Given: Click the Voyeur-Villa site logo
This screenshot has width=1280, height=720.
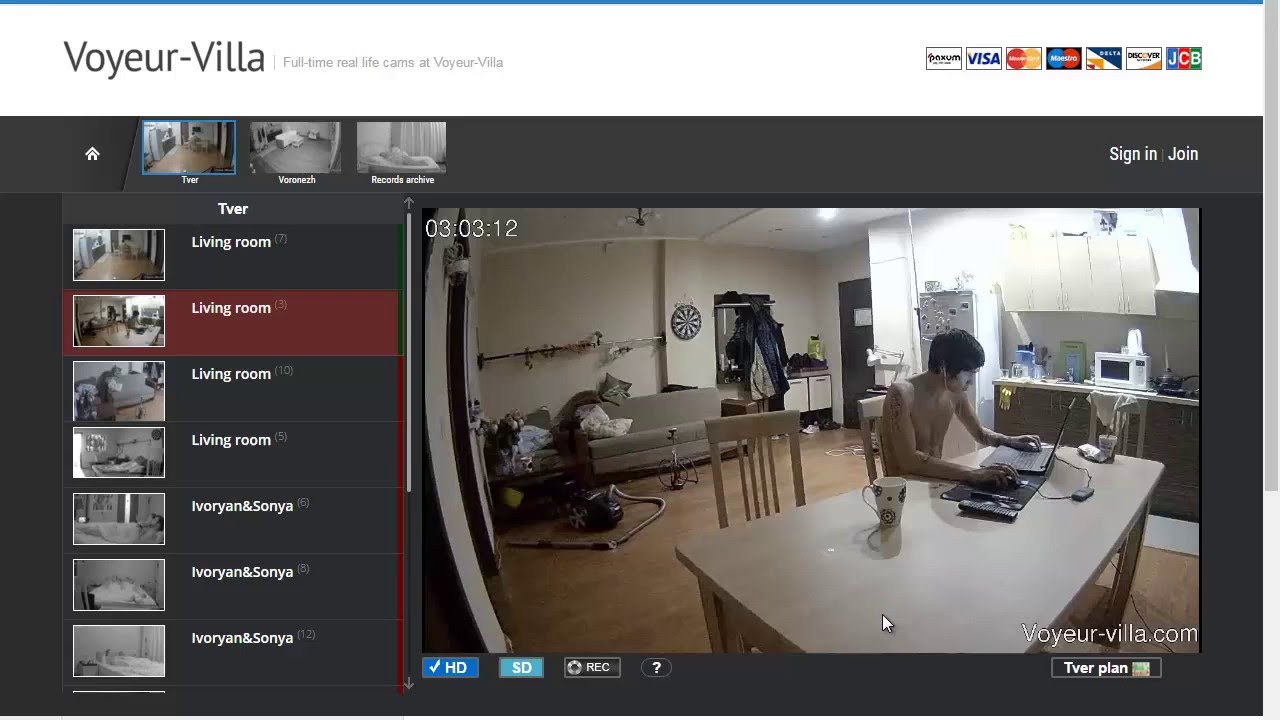Looking at the screenshot, I should click(164, 58).
